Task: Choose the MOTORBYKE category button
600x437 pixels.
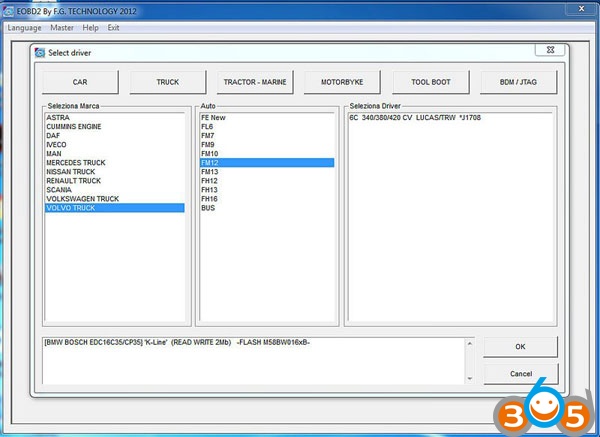Action: [x=342, y=82]
